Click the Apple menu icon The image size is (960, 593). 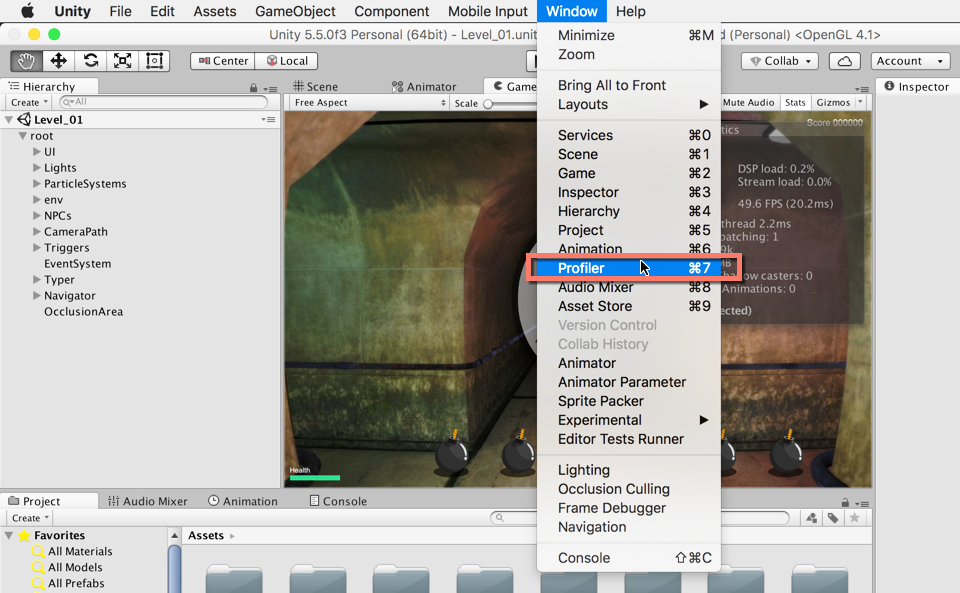28,11
